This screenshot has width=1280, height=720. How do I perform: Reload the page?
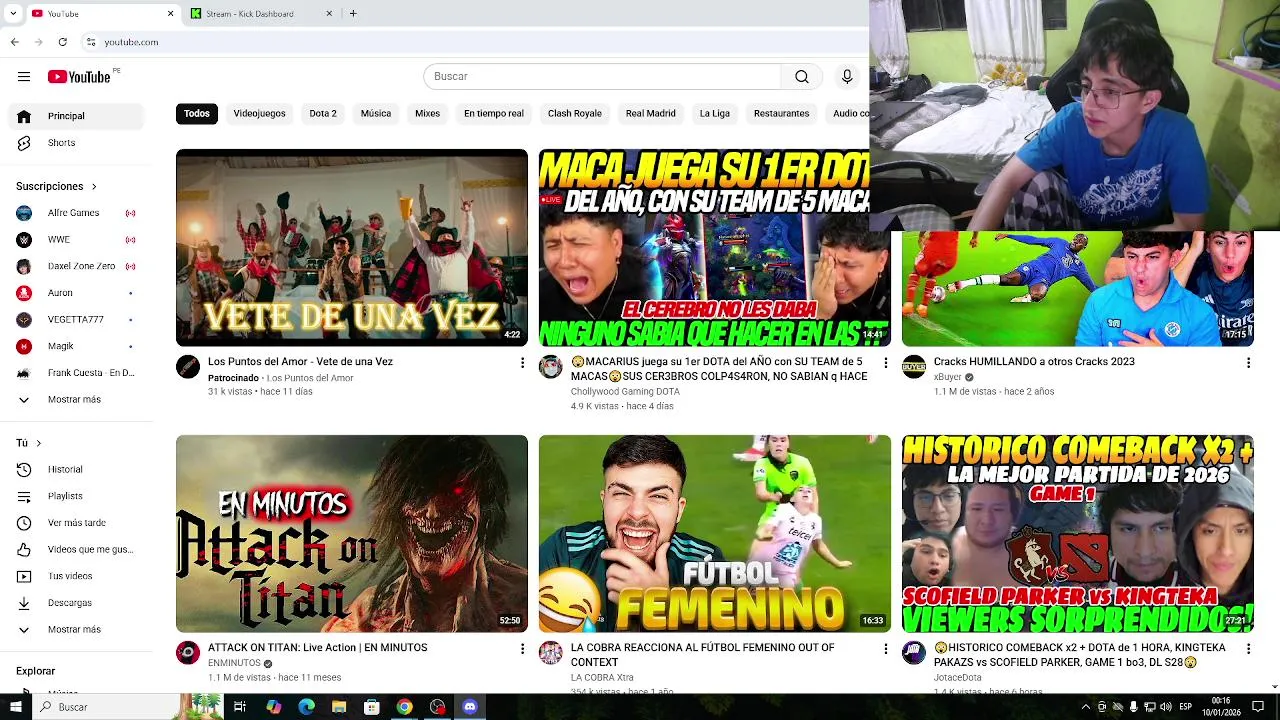click(x=62, y=42)
